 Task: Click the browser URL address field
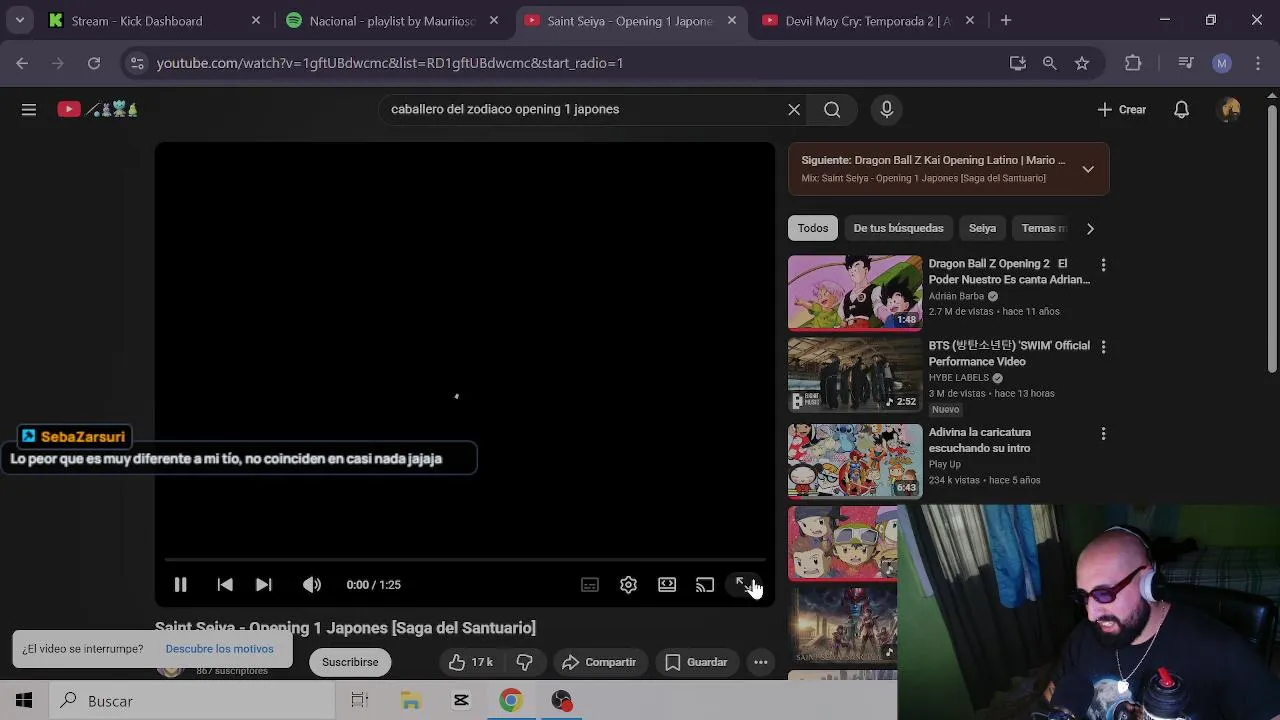point(575,63)
